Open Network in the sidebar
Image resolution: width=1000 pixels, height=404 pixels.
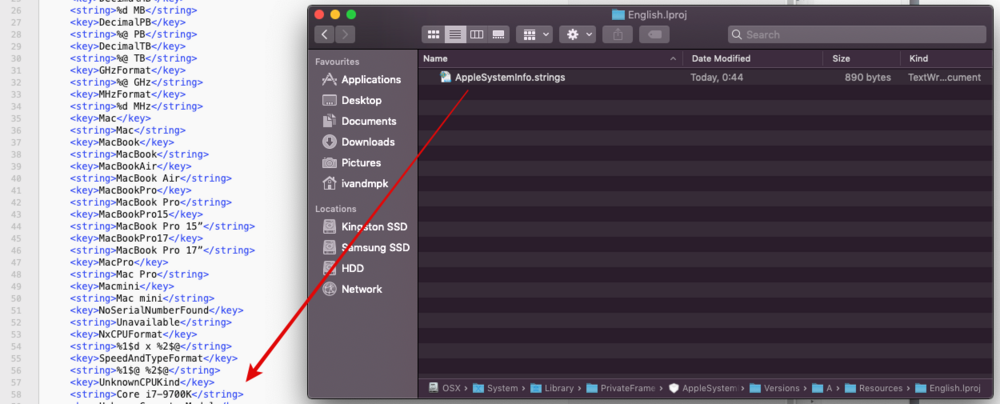(361, 289)
